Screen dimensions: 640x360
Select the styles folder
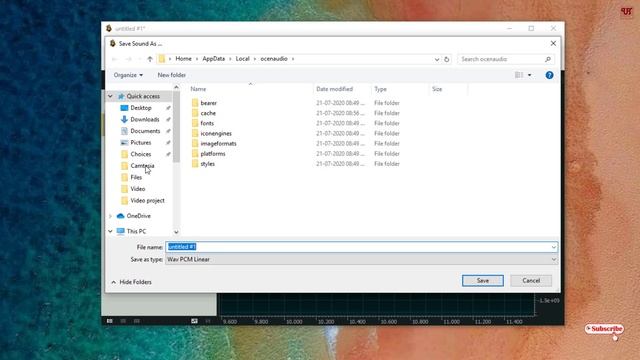[x=207, y=164]
